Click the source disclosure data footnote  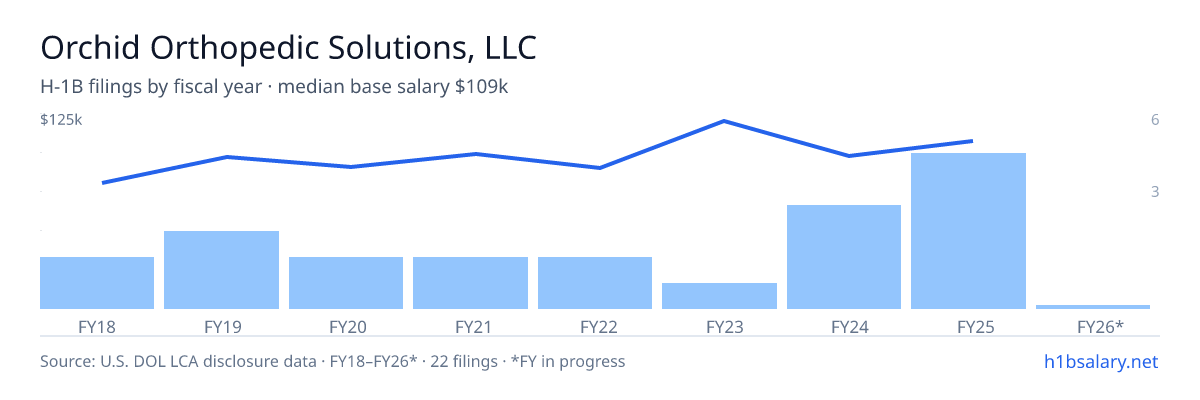[332, 361]
